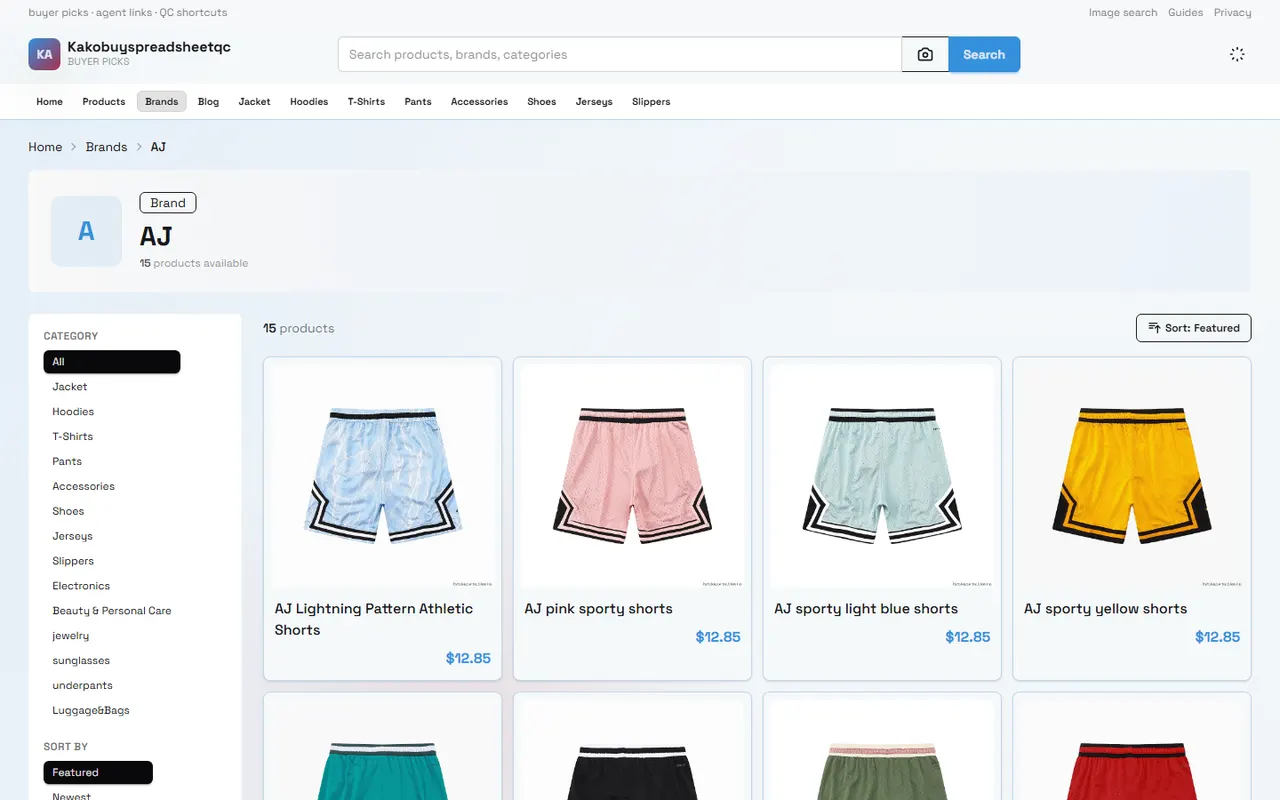Image resolution: width=1280 pixels, height=800 pixels.
Task: Open the Accessories tab in navigation bar
Action: click(x=479, y=102)
